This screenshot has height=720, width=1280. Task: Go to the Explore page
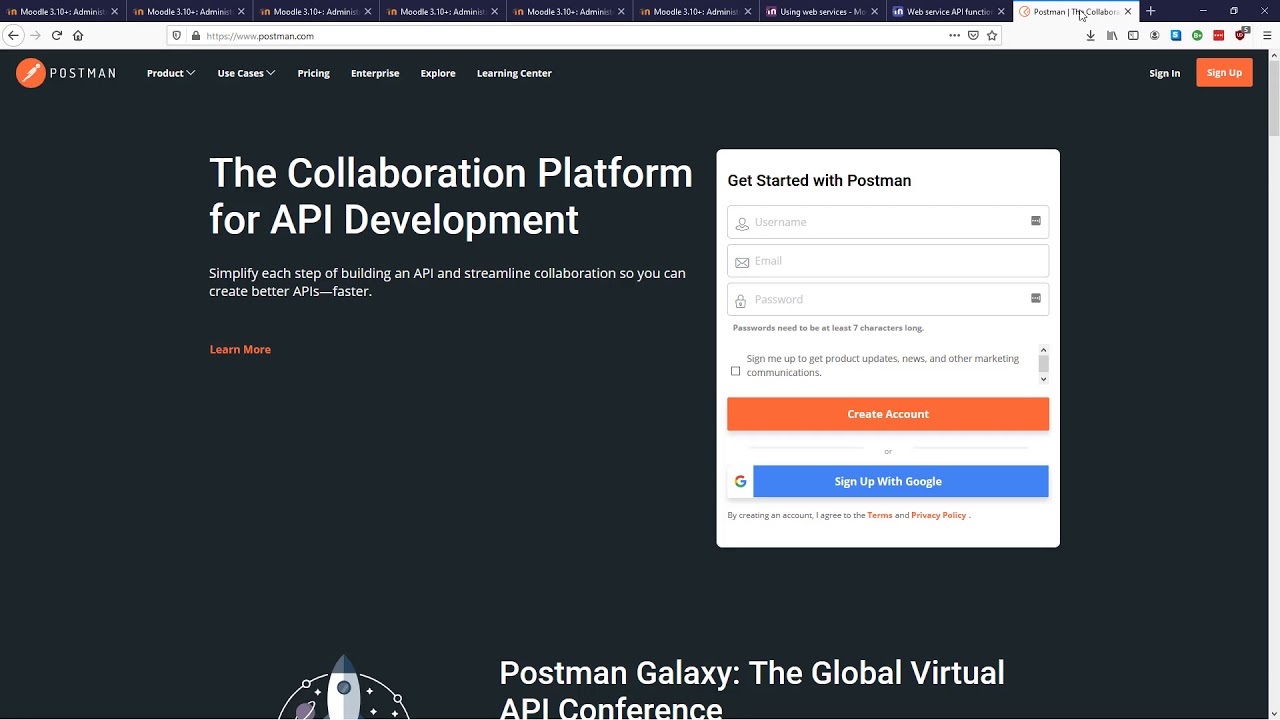(x=438, y=73)
